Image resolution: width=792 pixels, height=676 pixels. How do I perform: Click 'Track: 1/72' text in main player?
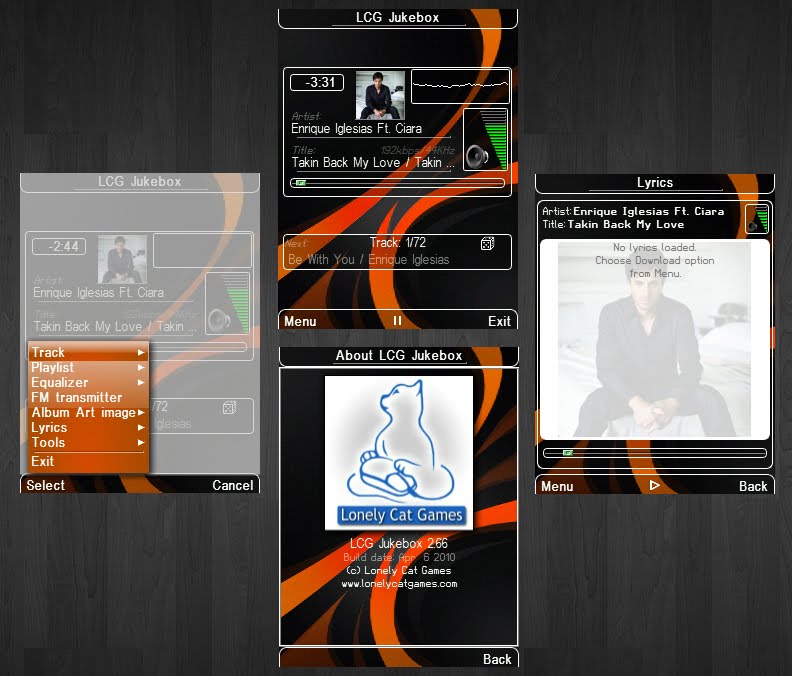(398, 243)
